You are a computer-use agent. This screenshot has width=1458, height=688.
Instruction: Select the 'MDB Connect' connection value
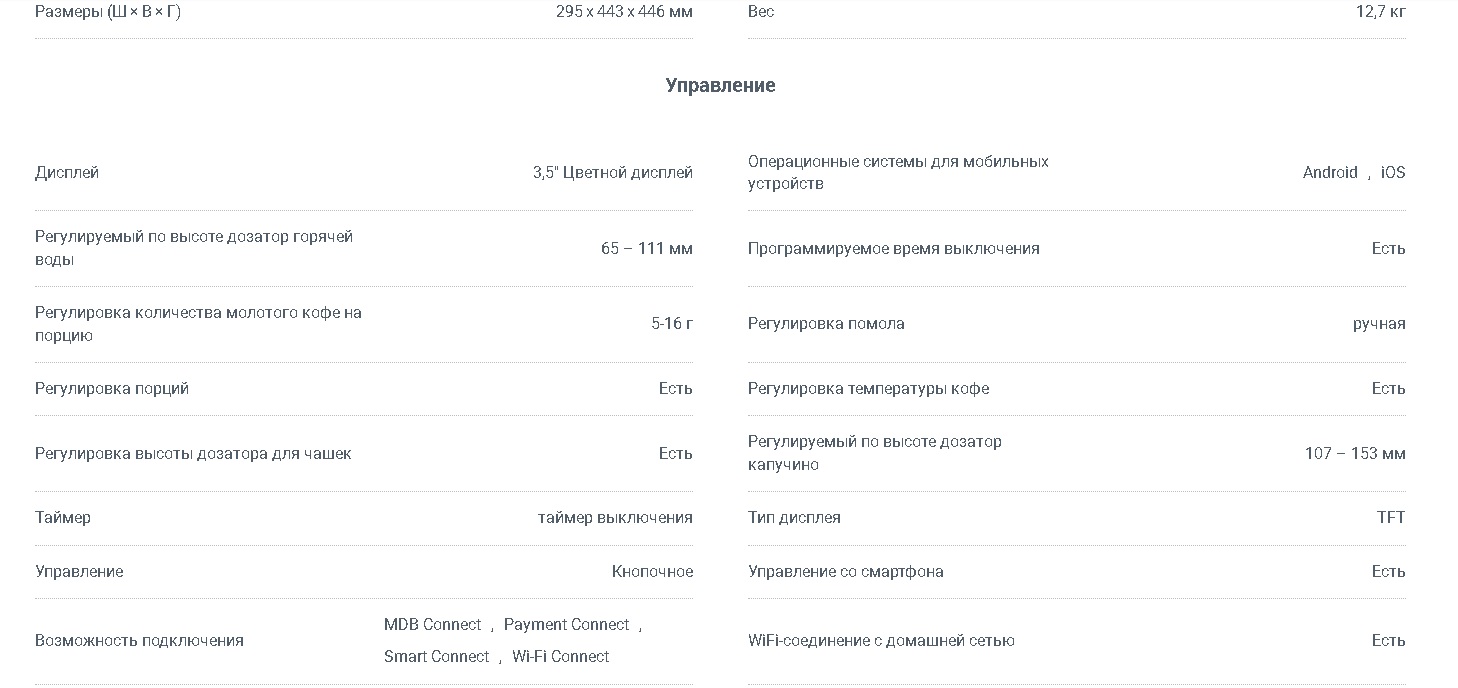click(432, 625)
